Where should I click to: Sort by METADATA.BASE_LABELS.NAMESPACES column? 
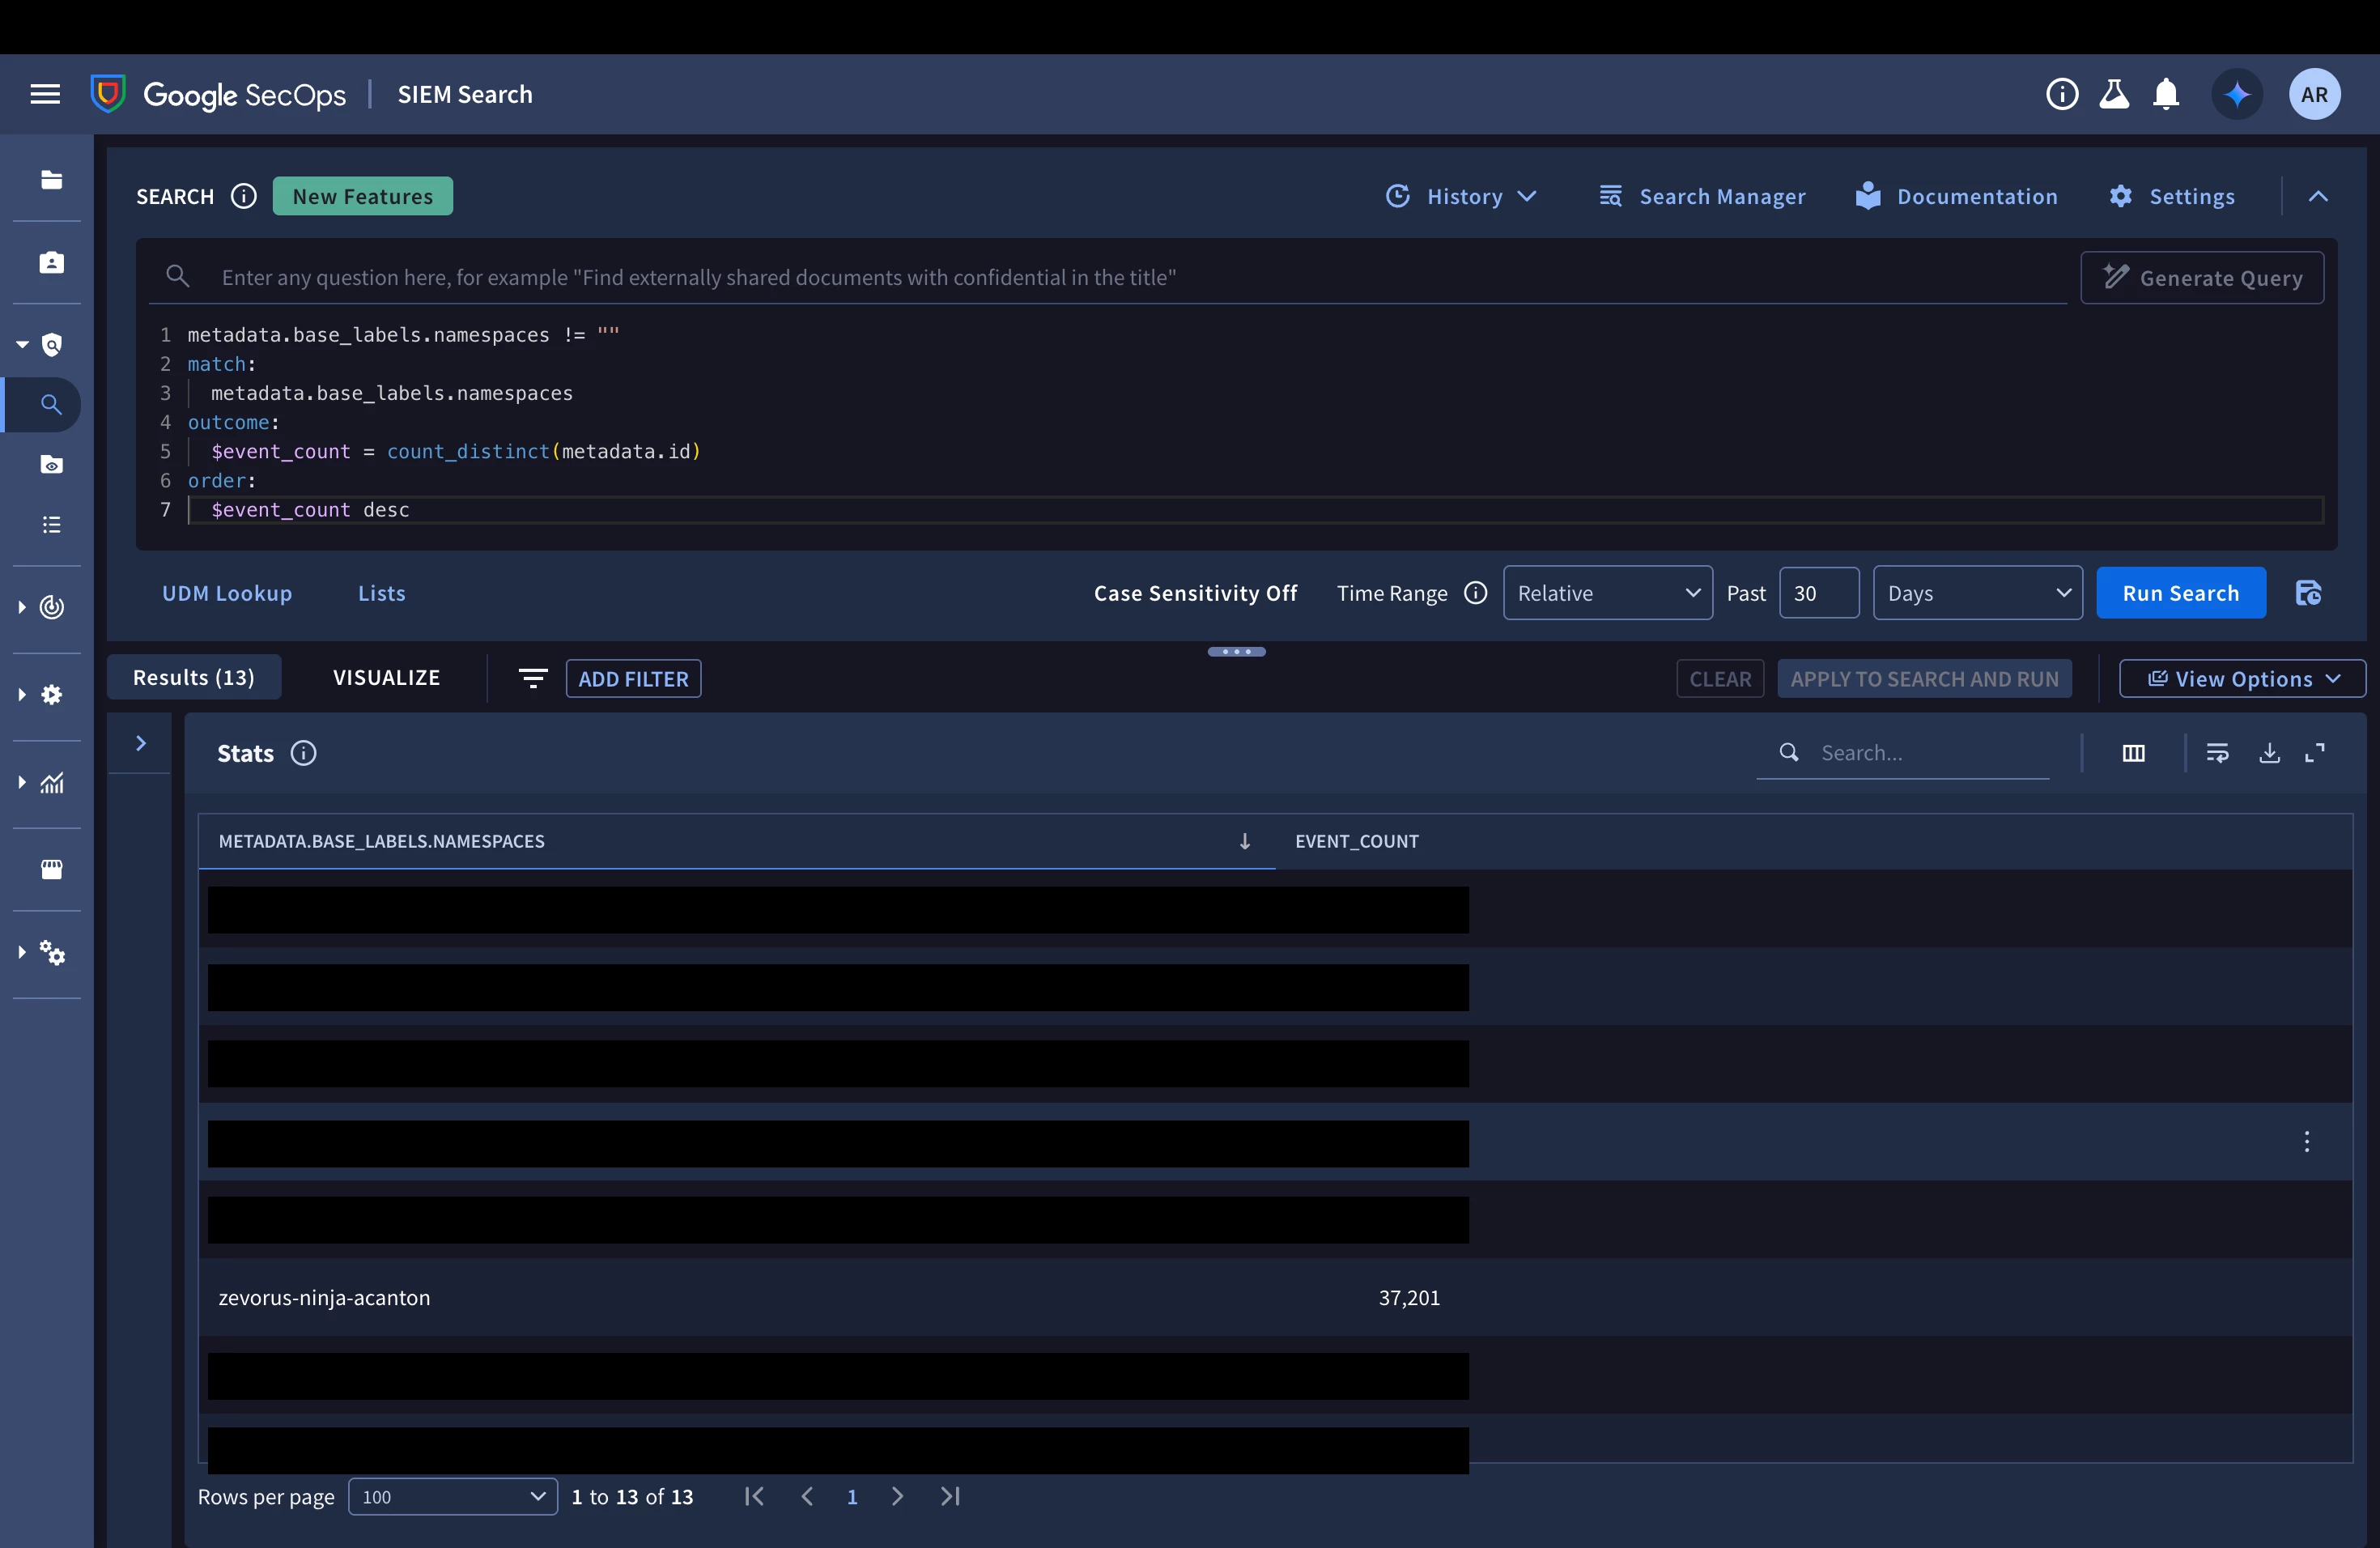click(381, 841)
